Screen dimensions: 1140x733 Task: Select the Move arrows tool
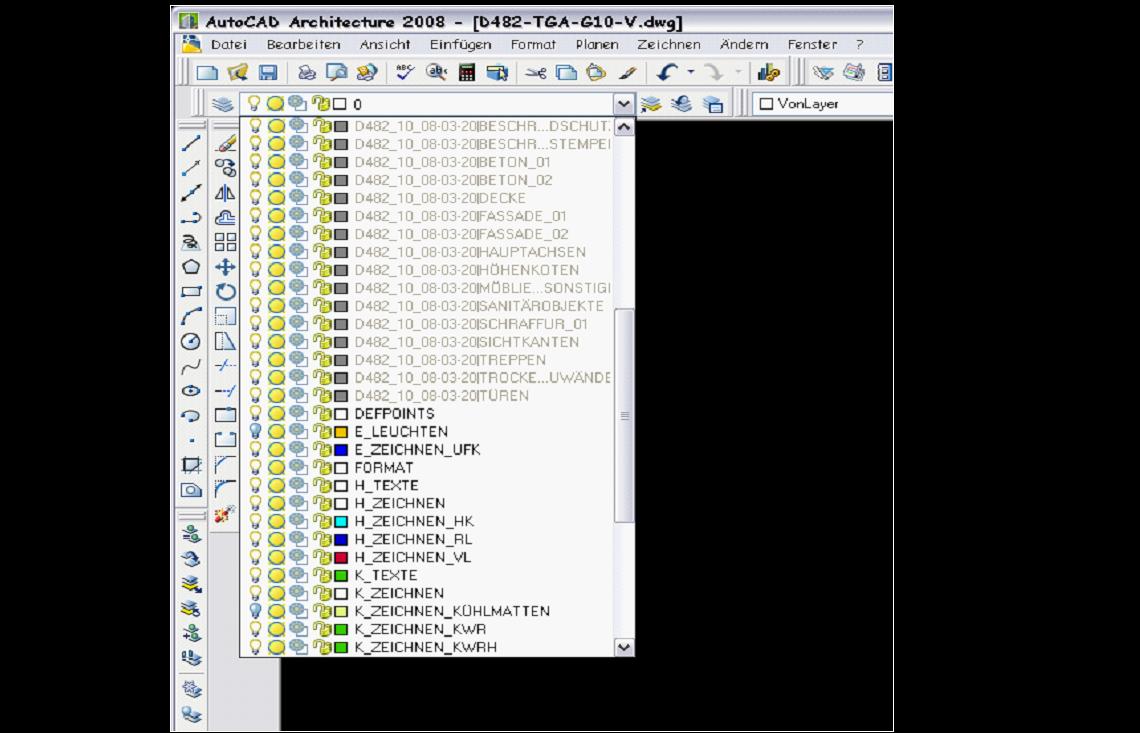tap(225, 267)
